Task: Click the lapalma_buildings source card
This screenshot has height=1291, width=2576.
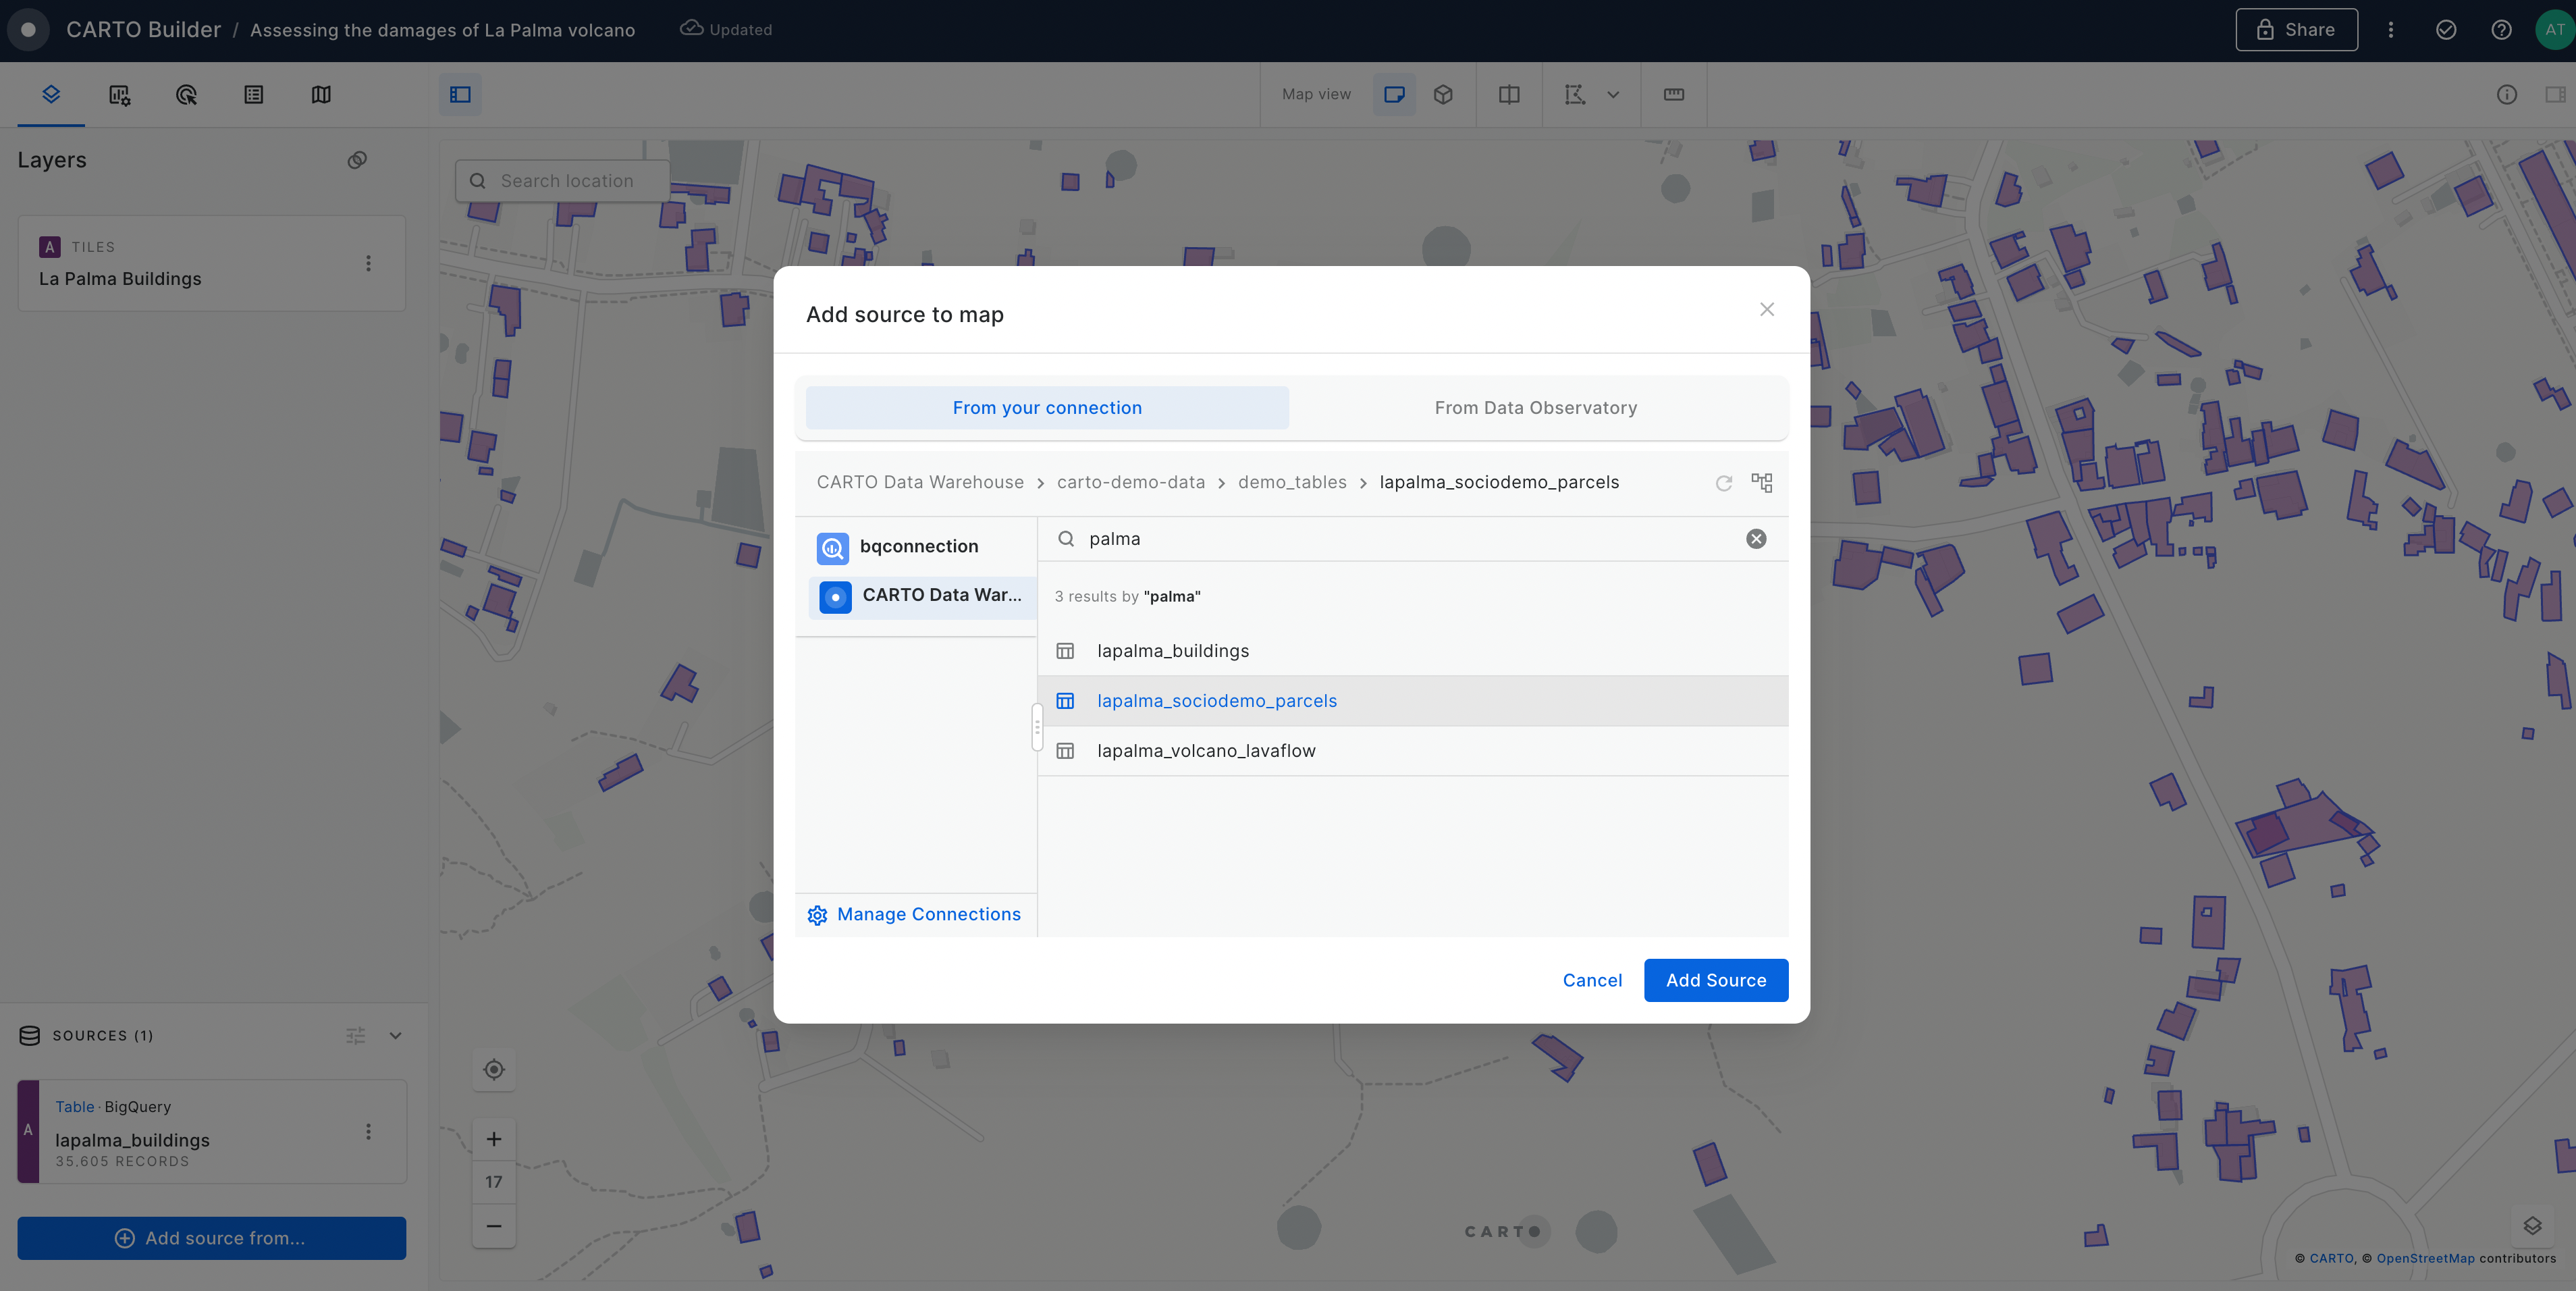Action: pyautogui.click(x=212, y=1131)
